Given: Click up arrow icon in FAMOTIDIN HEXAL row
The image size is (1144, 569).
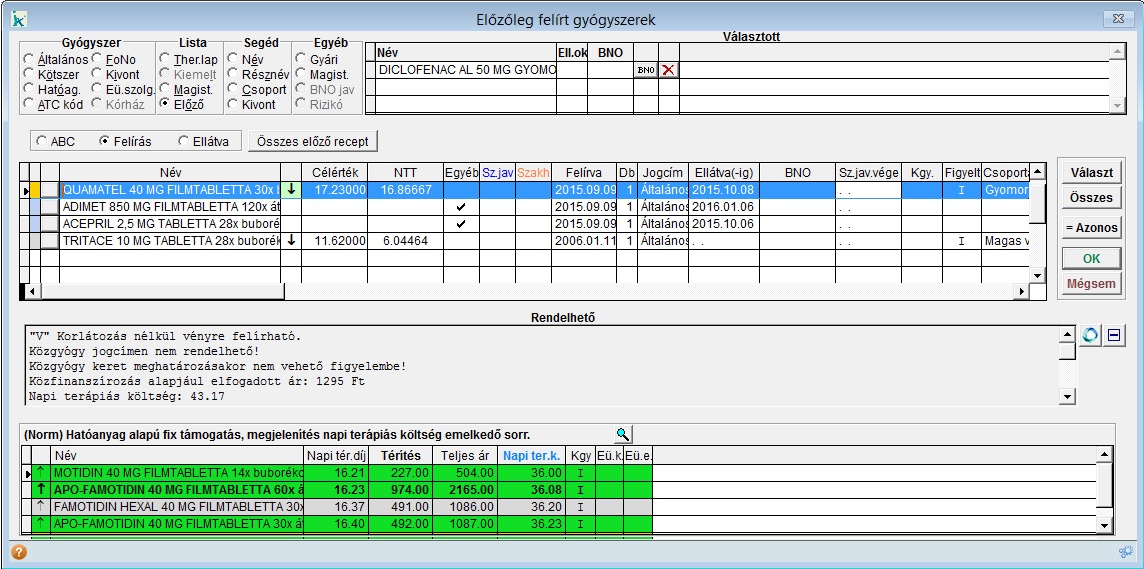Looking at the screenshot, I should [x=42, y=506].
